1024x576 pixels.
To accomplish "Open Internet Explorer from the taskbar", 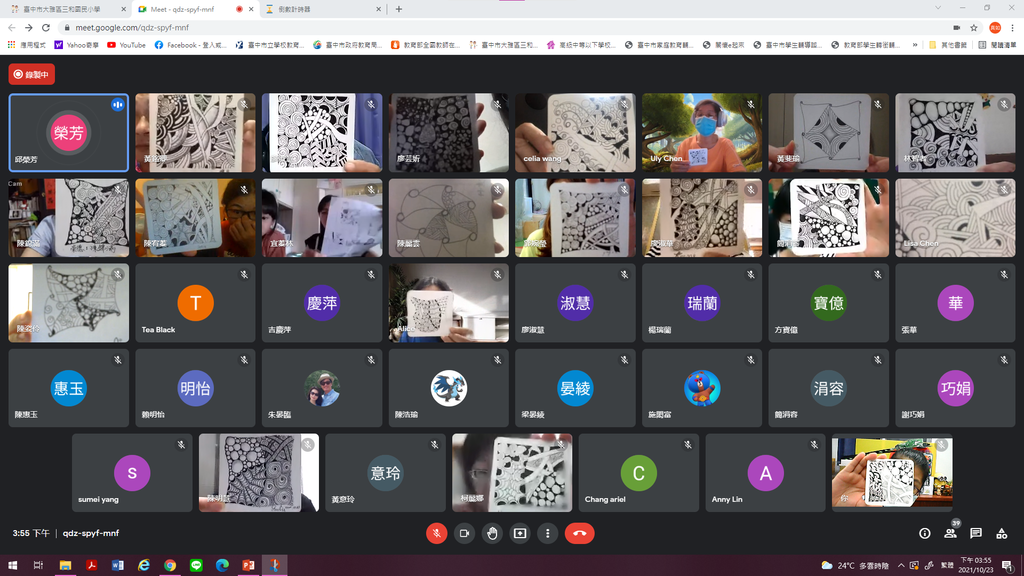I will 144,565.
